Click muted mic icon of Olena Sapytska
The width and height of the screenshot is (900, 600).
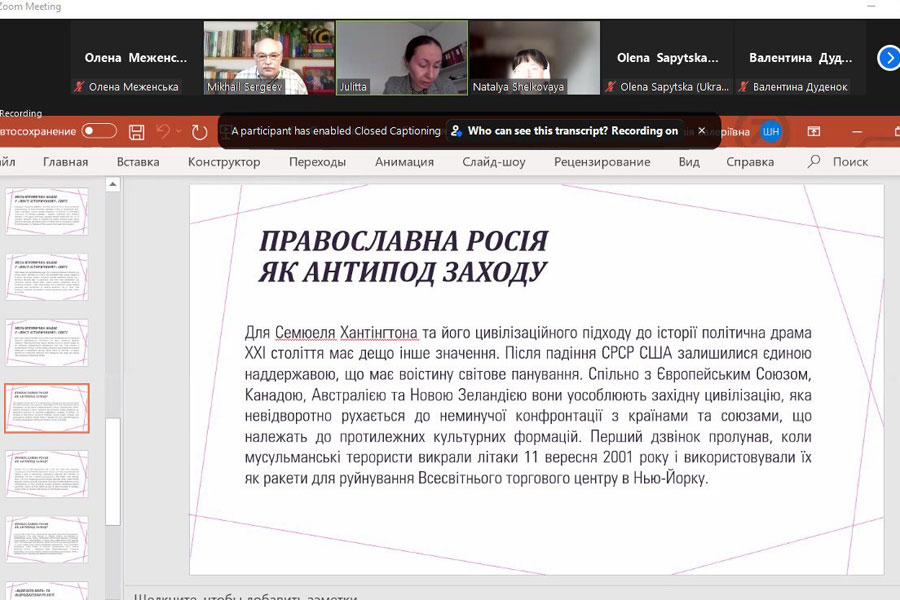click(611, 87)
